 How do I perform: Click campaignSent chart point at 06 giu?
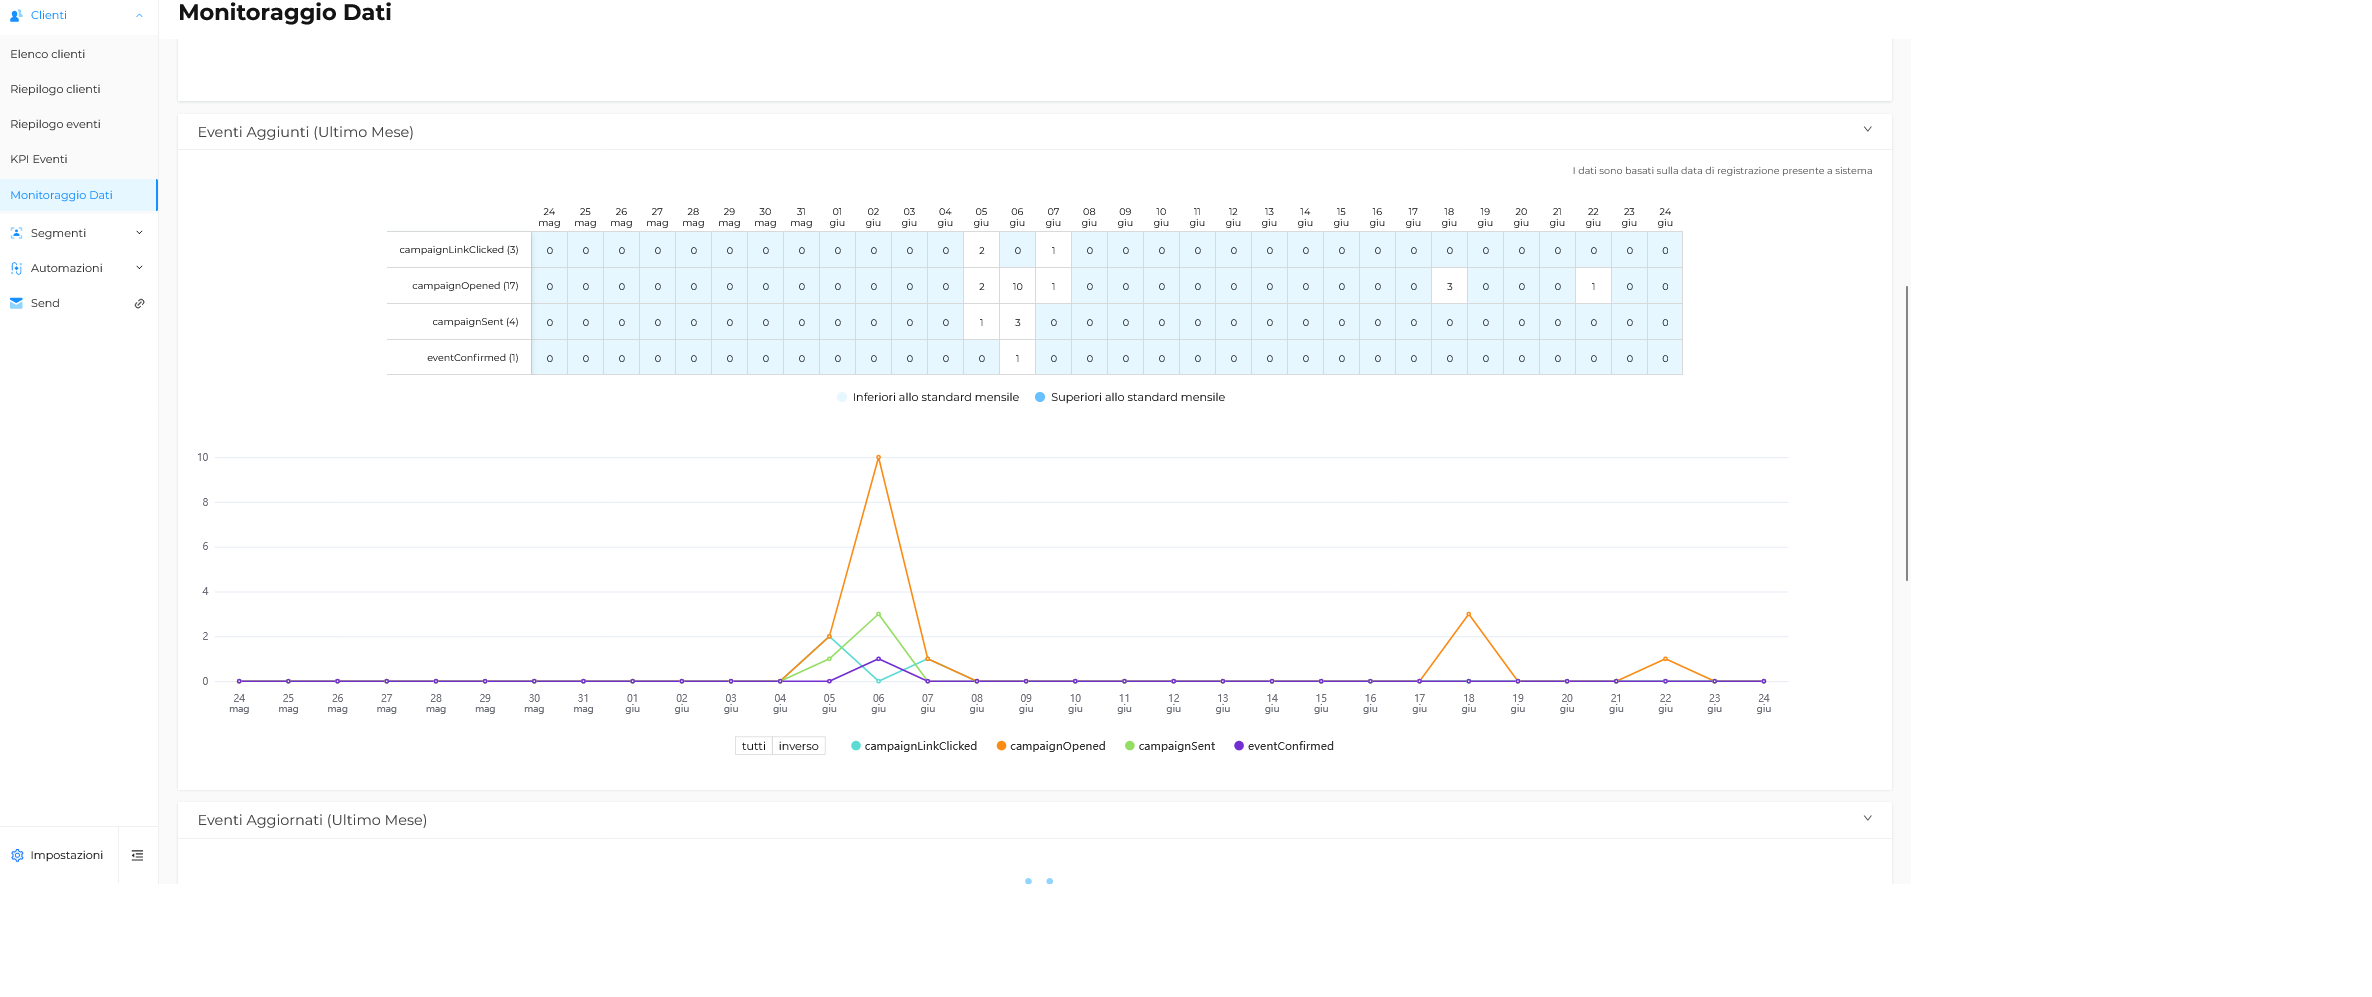[878, 614]
